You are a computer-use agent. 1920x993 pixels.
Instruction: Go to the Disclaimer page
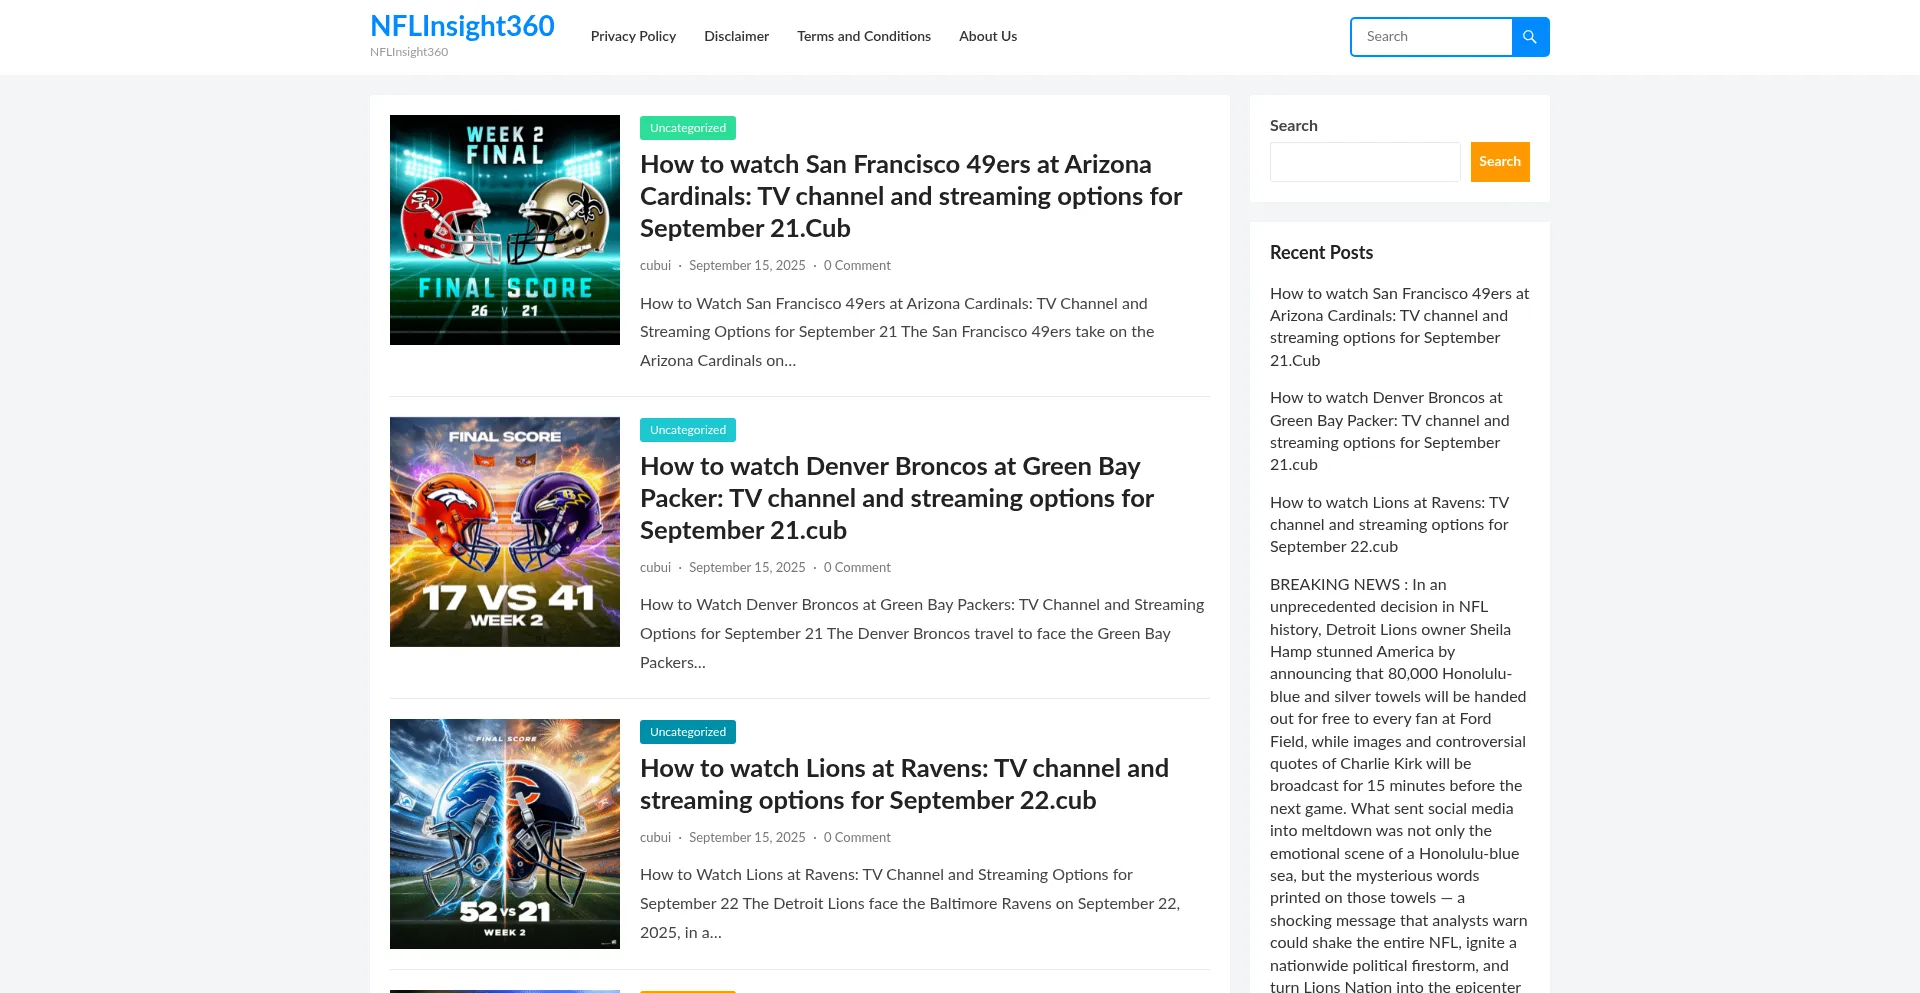pyautogui.click(x=736, y=36)
